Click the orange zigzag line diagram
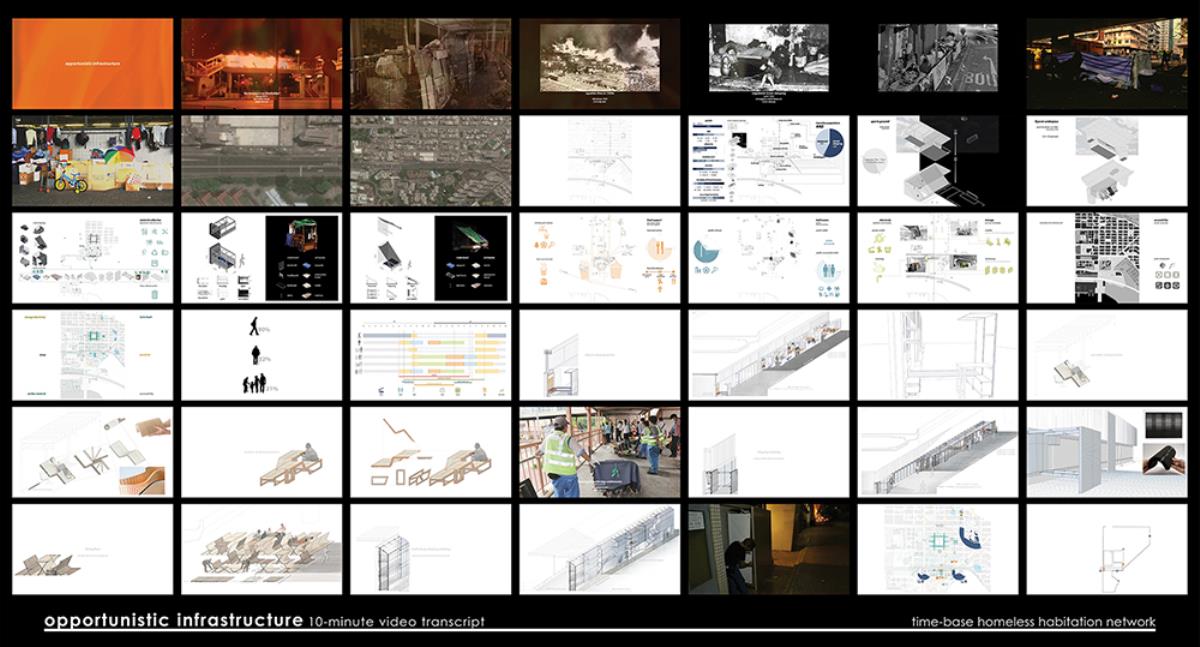Screen dimensions: 1200x647 tap(403, 432)
